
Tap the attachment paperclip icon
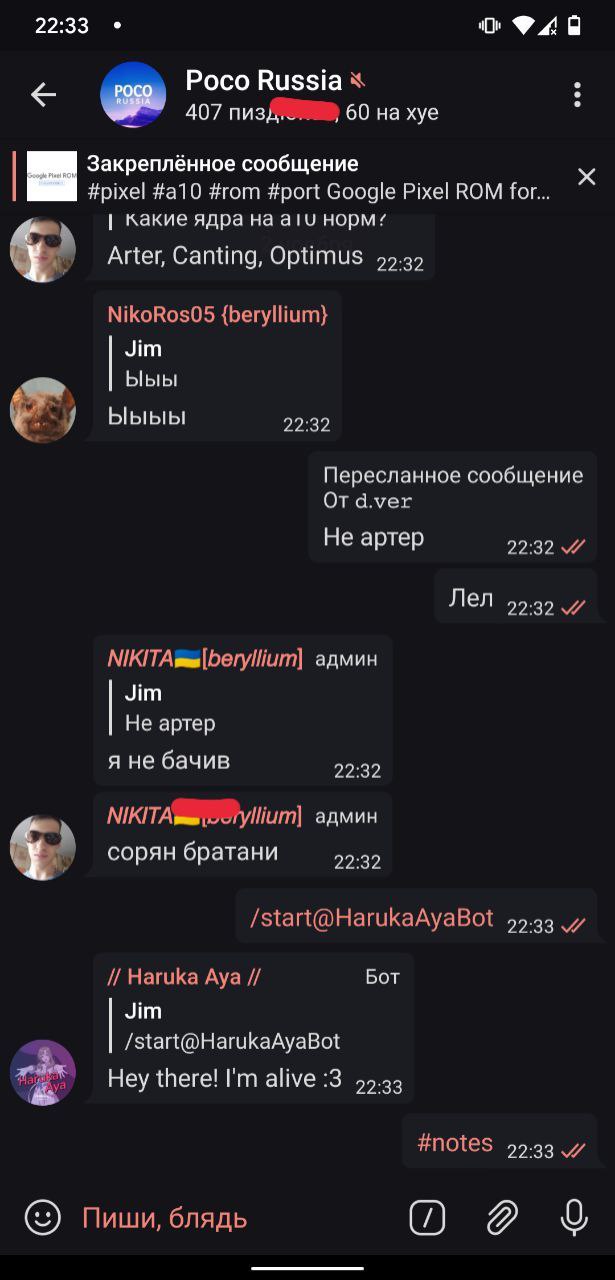point(502,1217)
